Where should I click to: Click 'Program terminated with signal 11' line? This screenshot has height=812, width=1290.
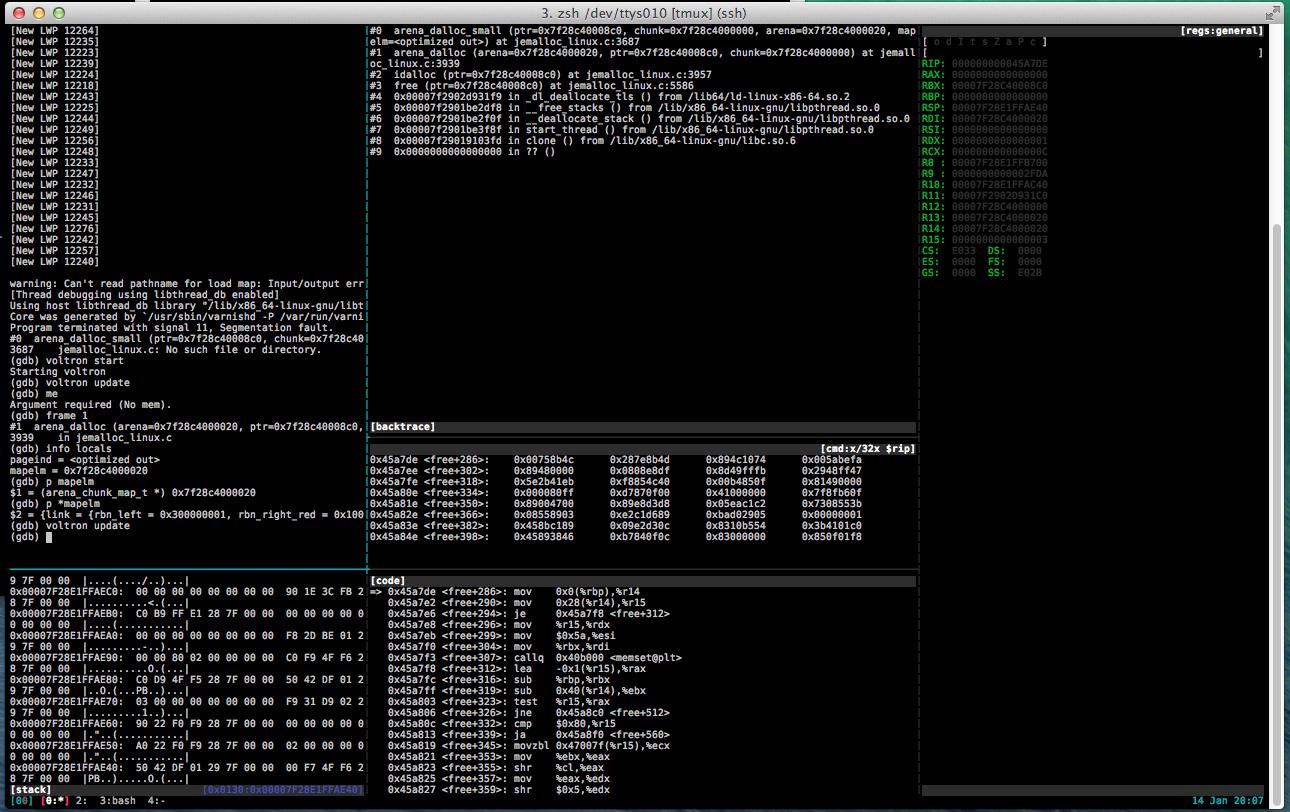171,328
